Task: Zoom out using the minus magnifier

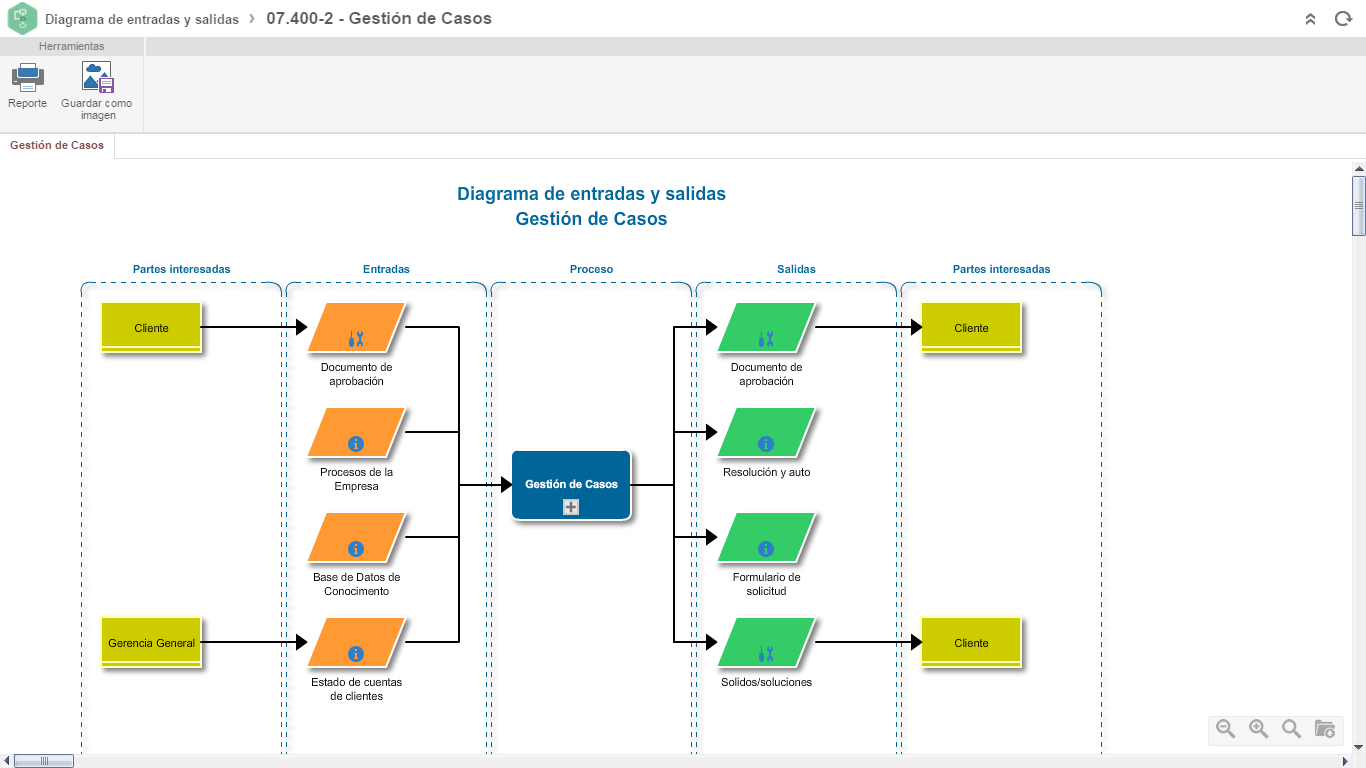Action: click(x=1226, y=729)
